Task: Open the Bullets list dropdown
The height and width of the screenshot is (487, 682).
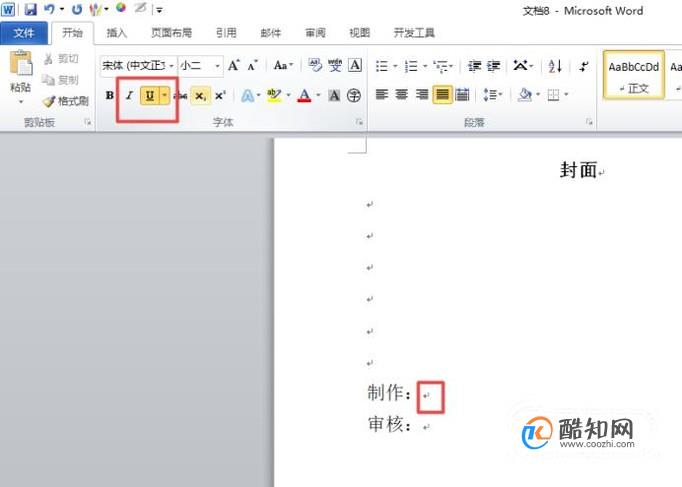Action: click(395, 66)
